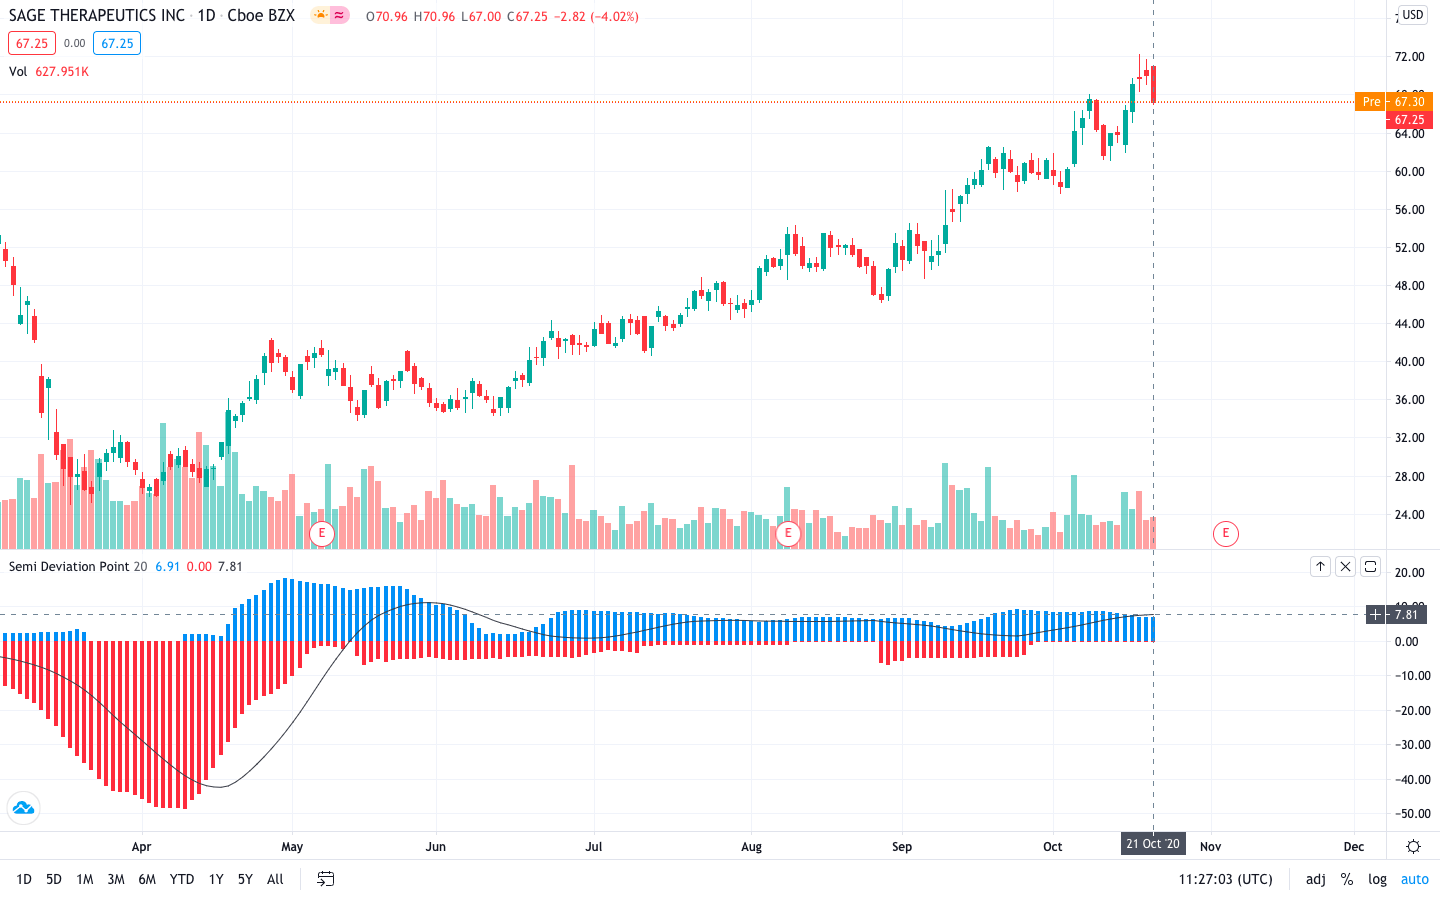Toggle the percent scale mode
The height and width of the screenshot is (898, 1440).
1347,879
